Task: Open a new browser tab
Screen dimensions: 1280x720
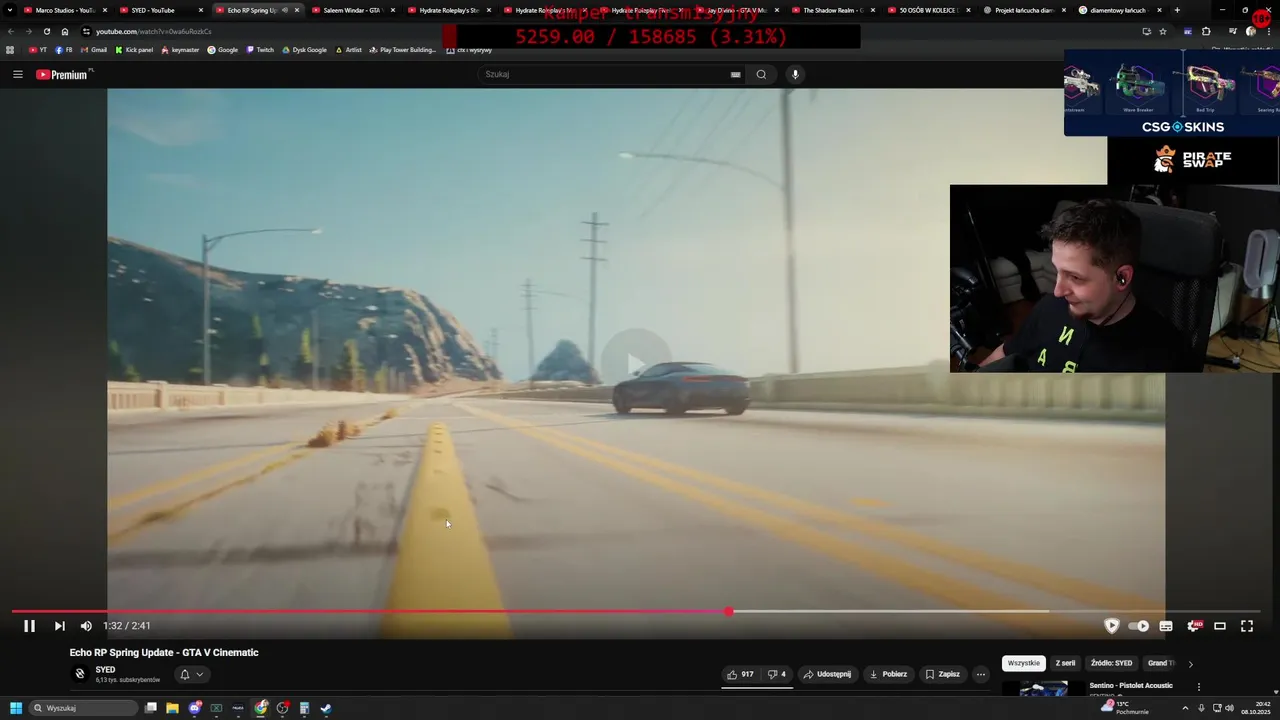Action: click(1177, 10)
